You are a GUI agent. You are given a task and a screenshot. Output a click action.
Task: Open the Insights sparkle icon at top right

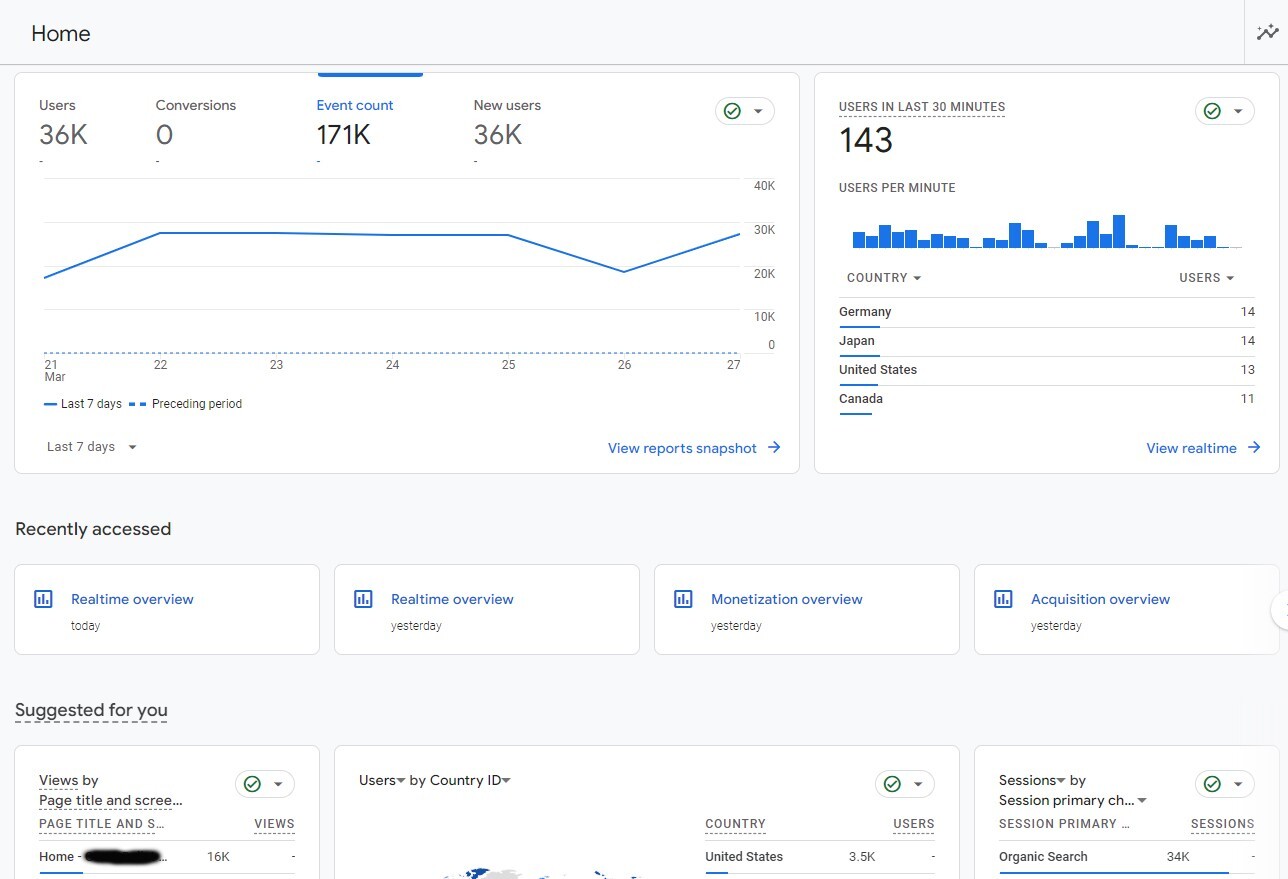pyautogui.click(x=1267, y=33)
